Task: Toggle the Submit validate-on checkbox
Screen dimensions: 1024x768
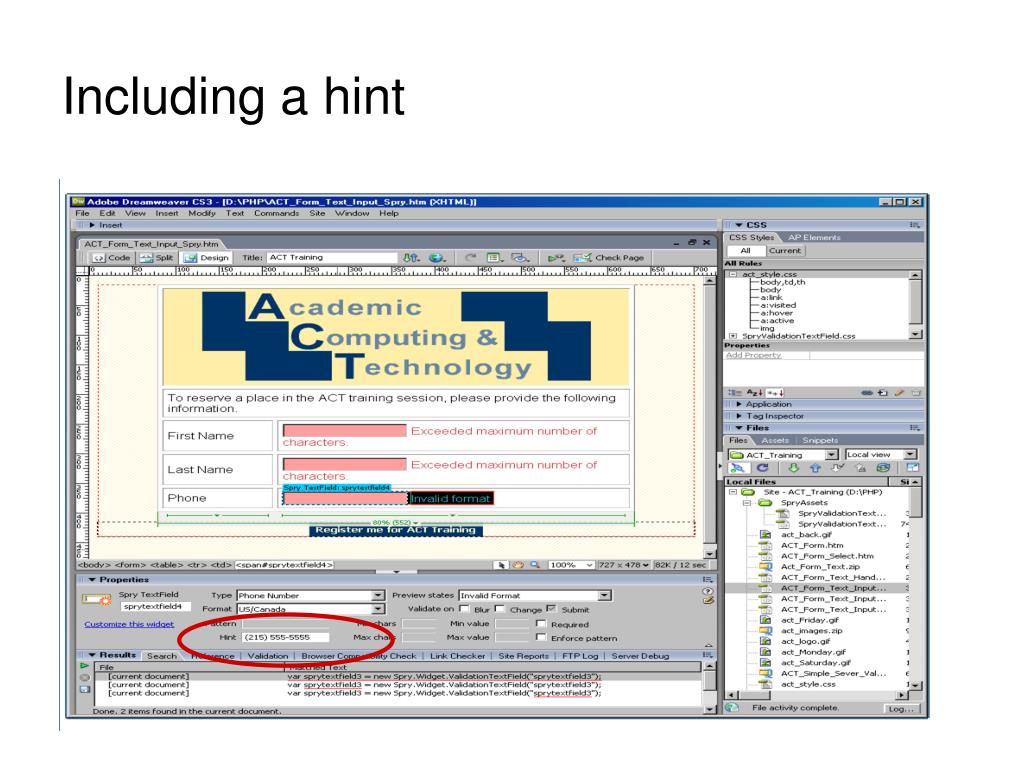Action: tap(551, 609)
